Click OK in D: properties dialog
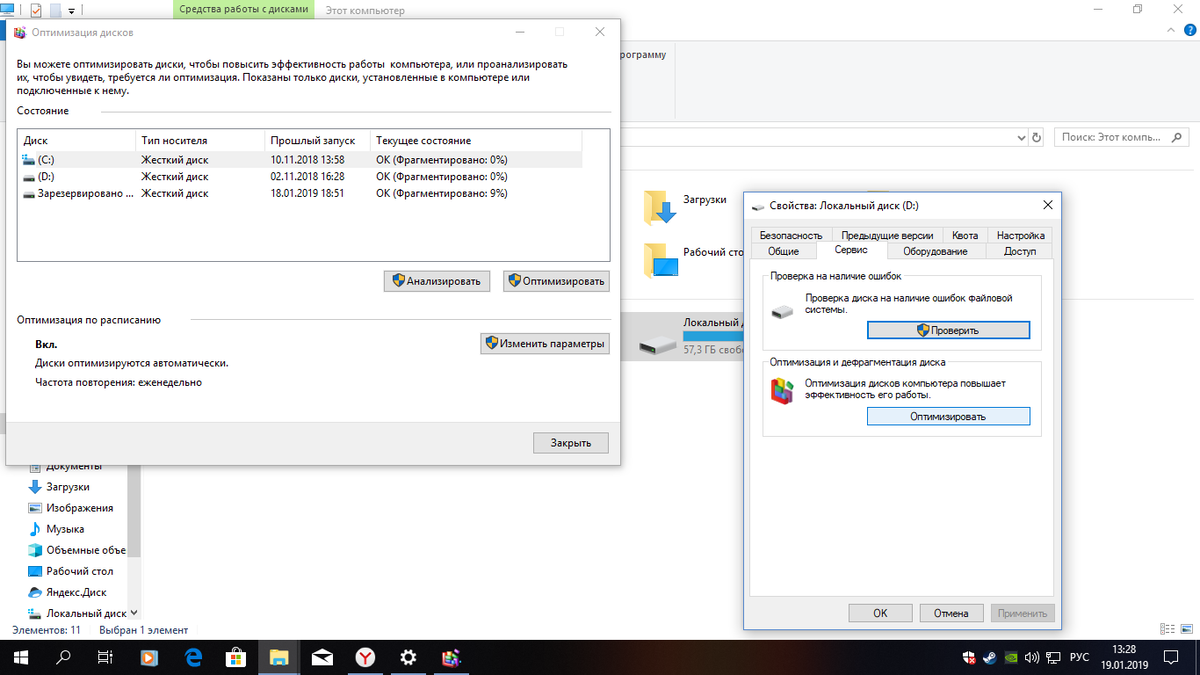Image resolution: width=1200 pixels, height=675 pixels. (880, 613)
